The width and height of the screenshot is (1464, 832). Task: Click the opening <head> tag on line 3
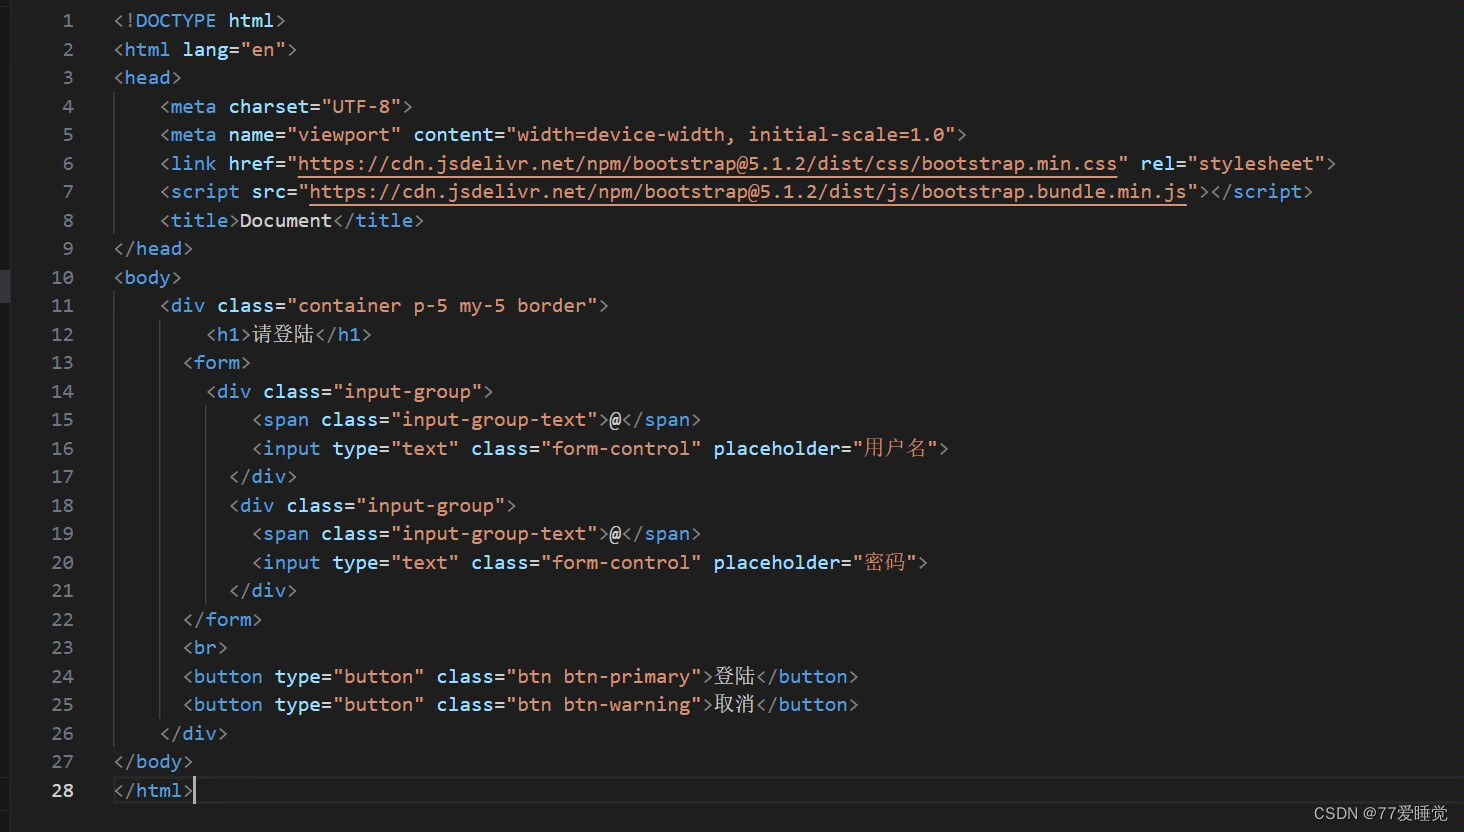pyautogui.click(x=147, y=77)
